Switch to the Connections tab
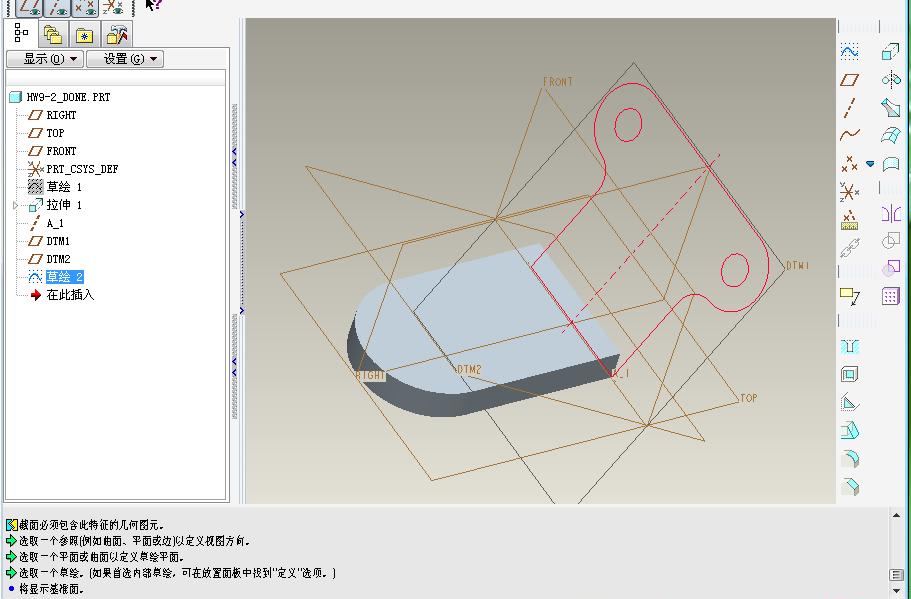 tap(117, 35)
